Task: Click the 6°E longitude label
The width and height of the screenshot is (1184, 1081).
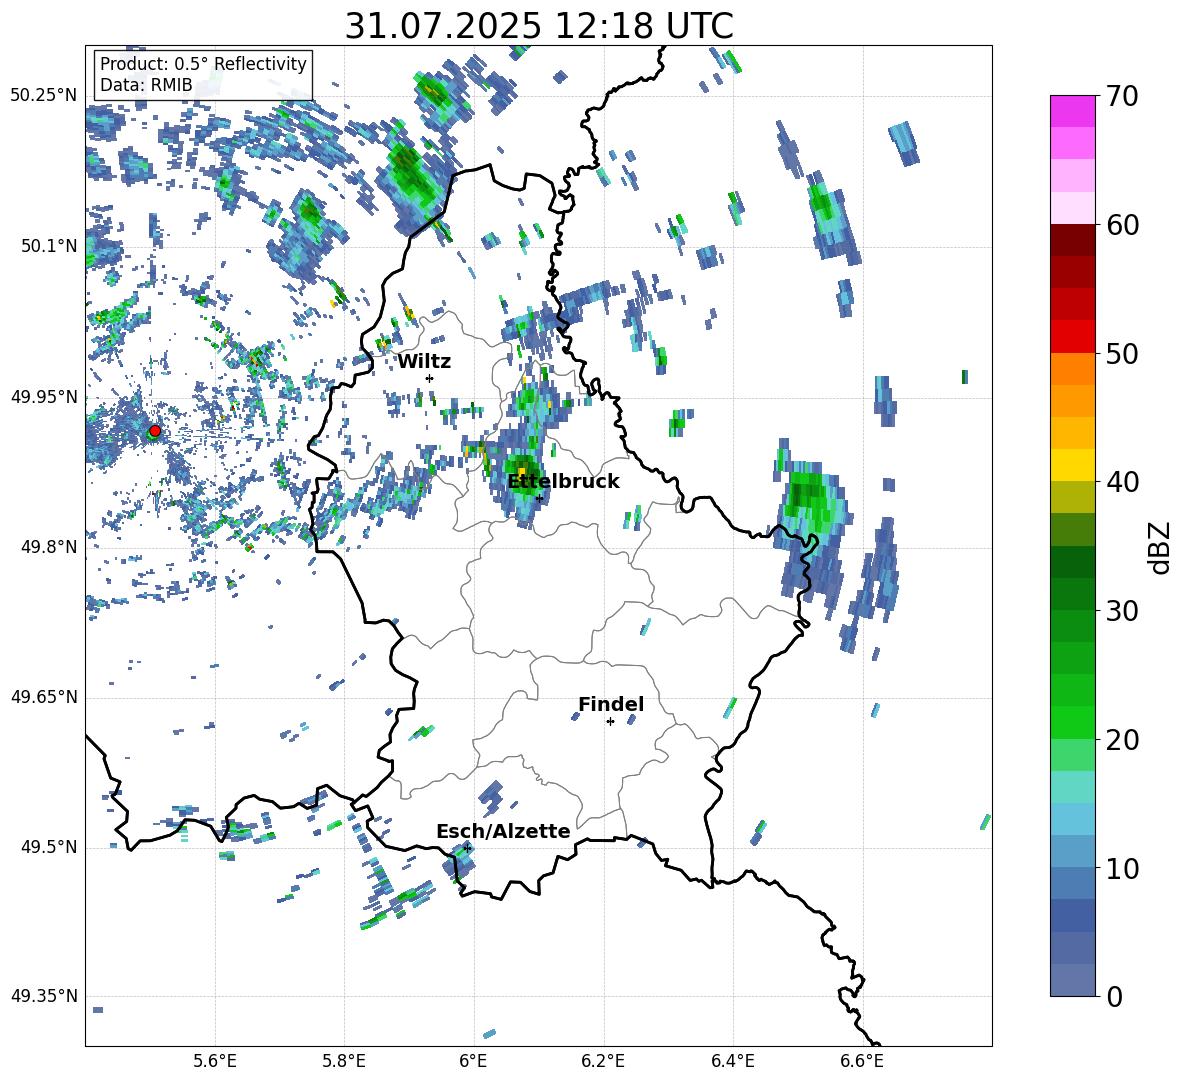Action: pyautogui.click(x=473, y=1061)
